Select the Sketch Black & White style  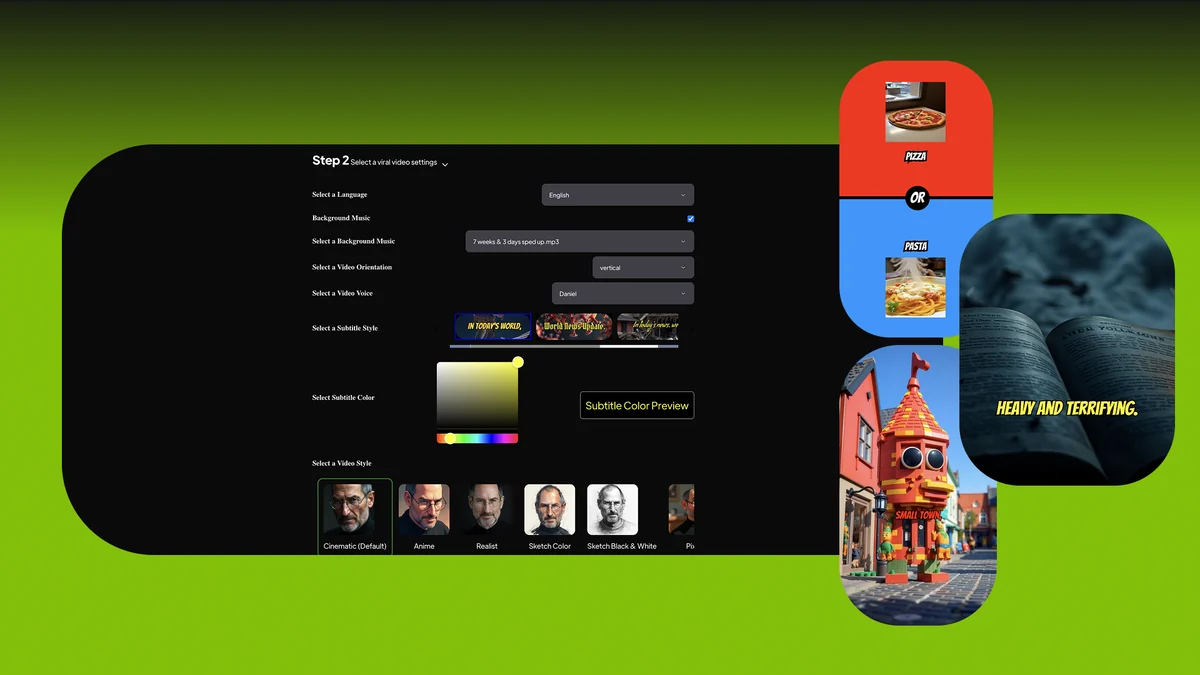612,516
